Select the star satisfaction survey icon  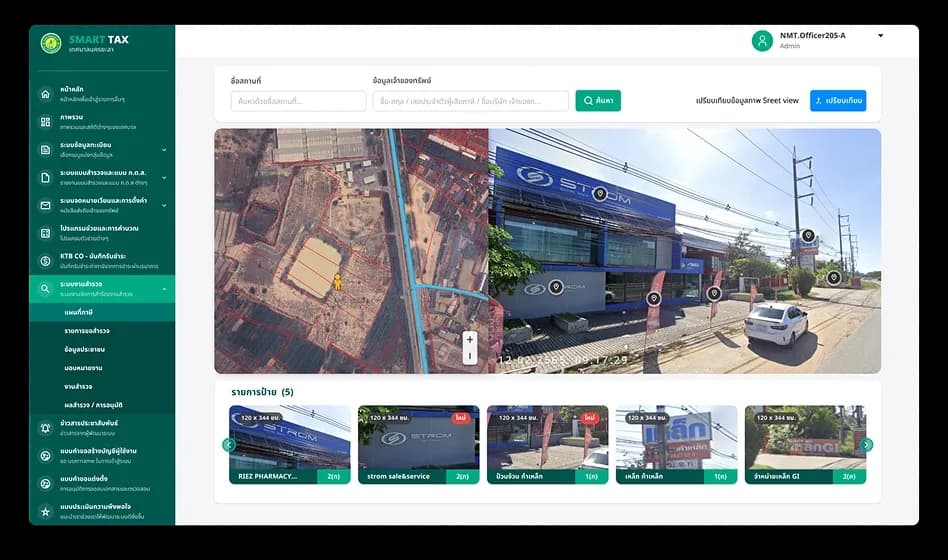point(45,512)
